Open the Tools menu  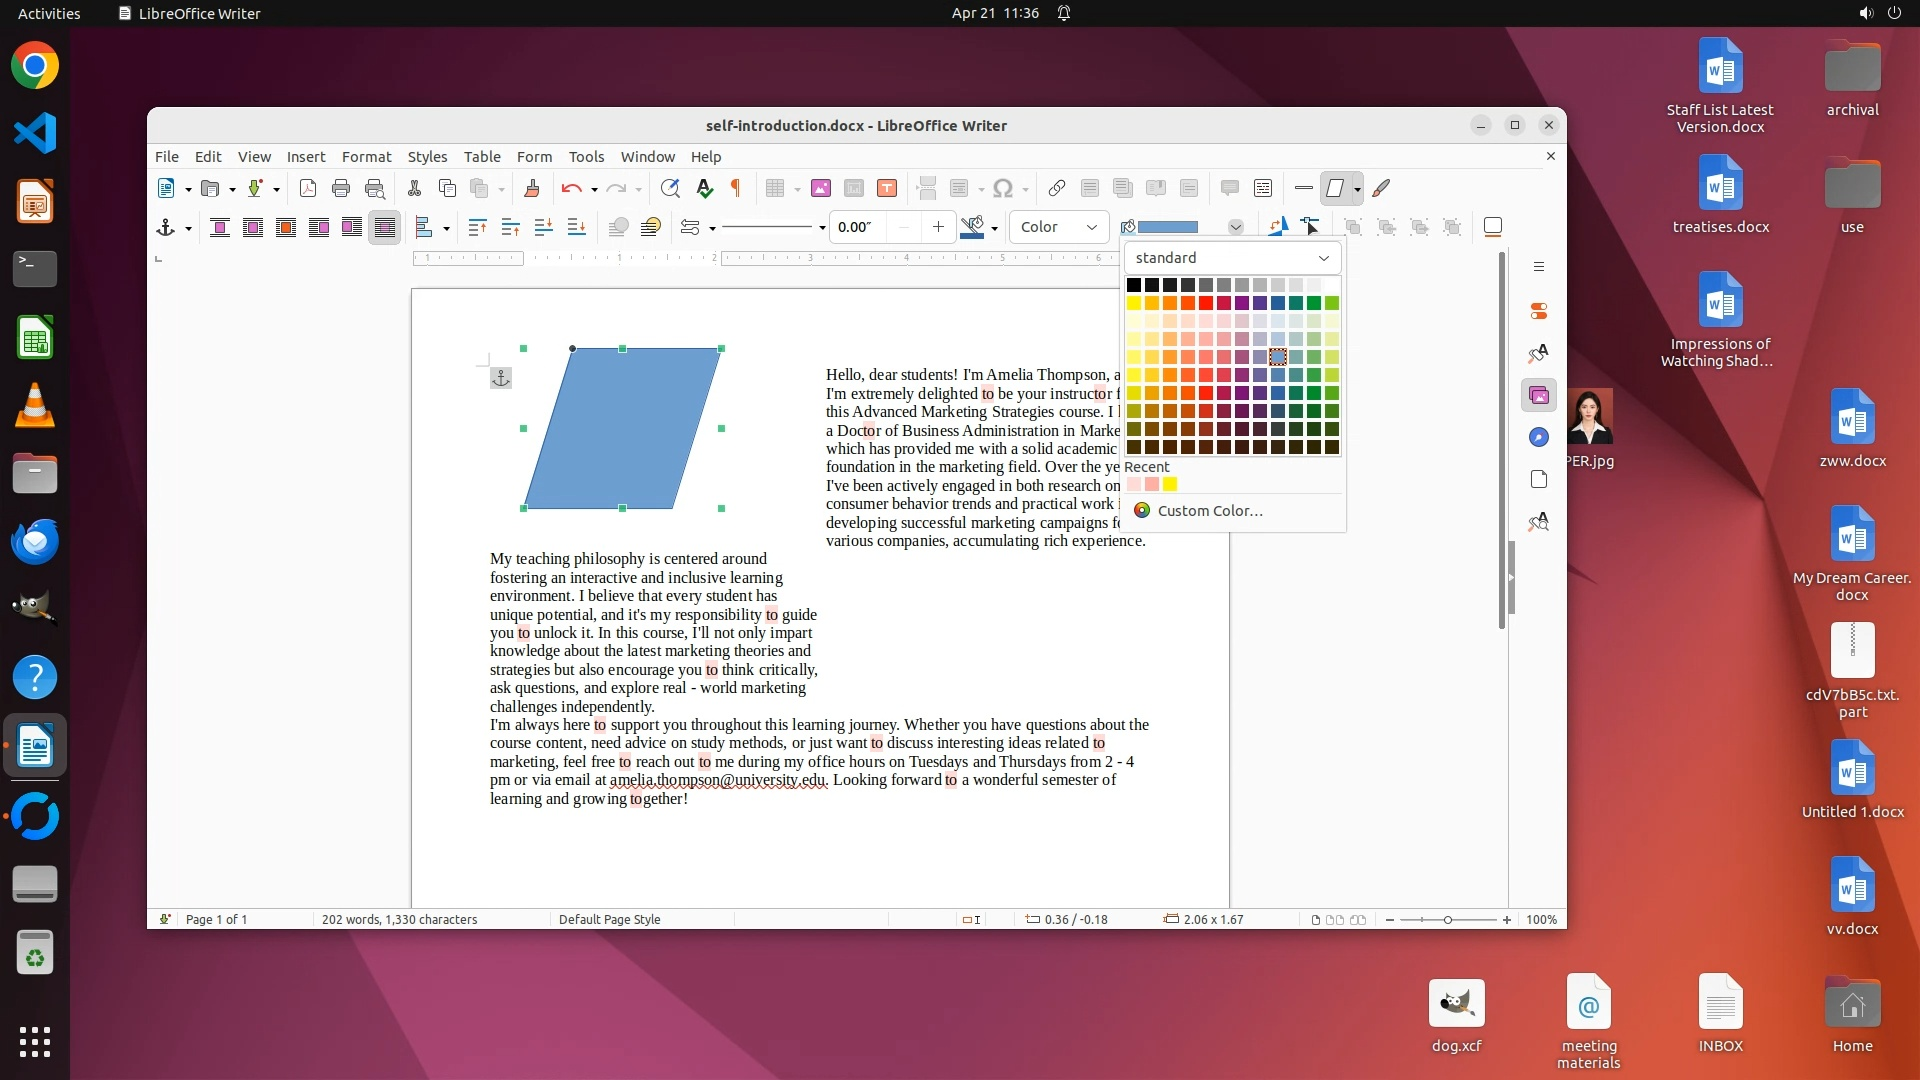586,157
